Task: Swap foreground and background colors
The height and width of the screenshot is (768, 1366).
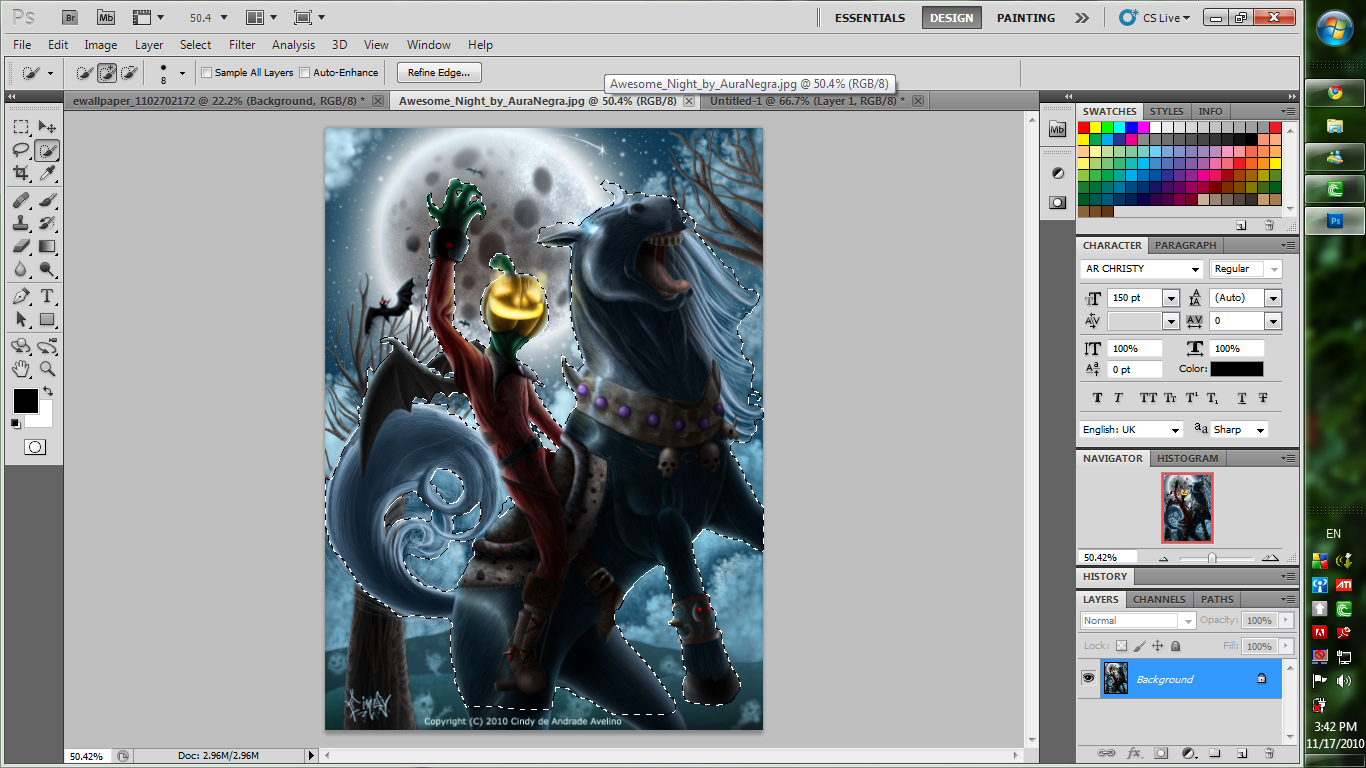Action: pos(47,391)
